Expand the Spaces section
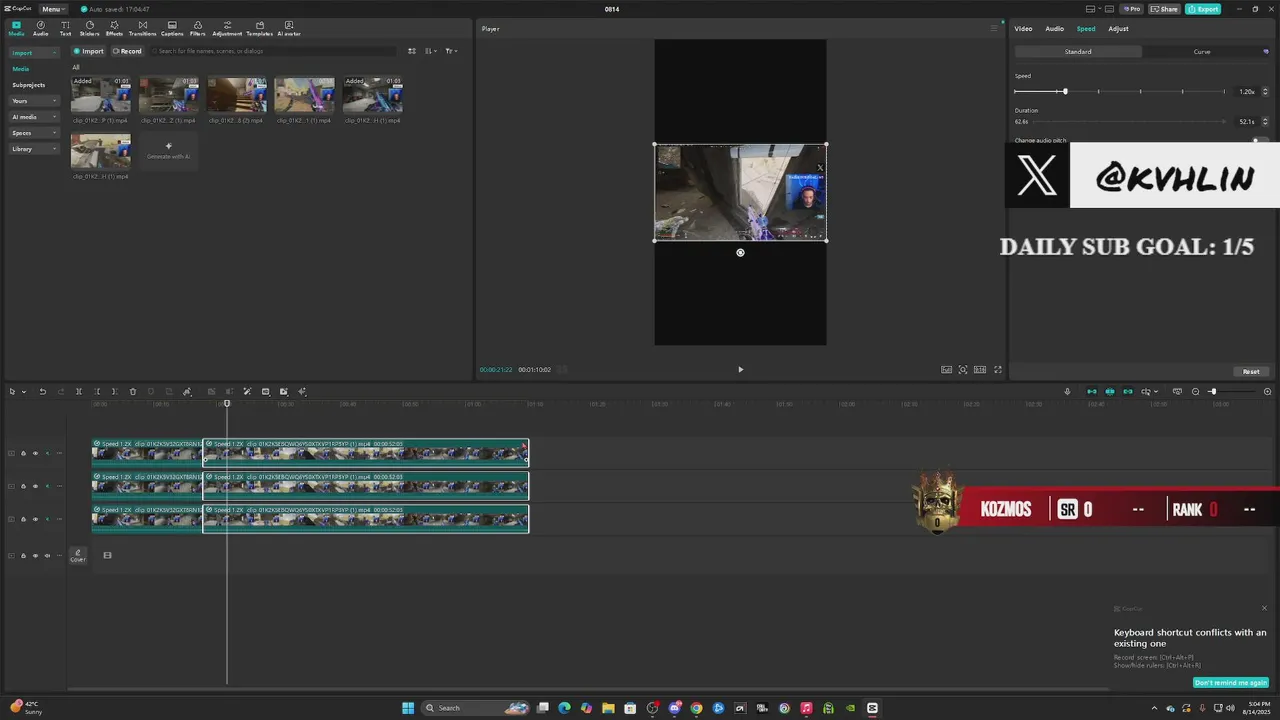This screenshot has height=720, width=1280. (35, 133)
